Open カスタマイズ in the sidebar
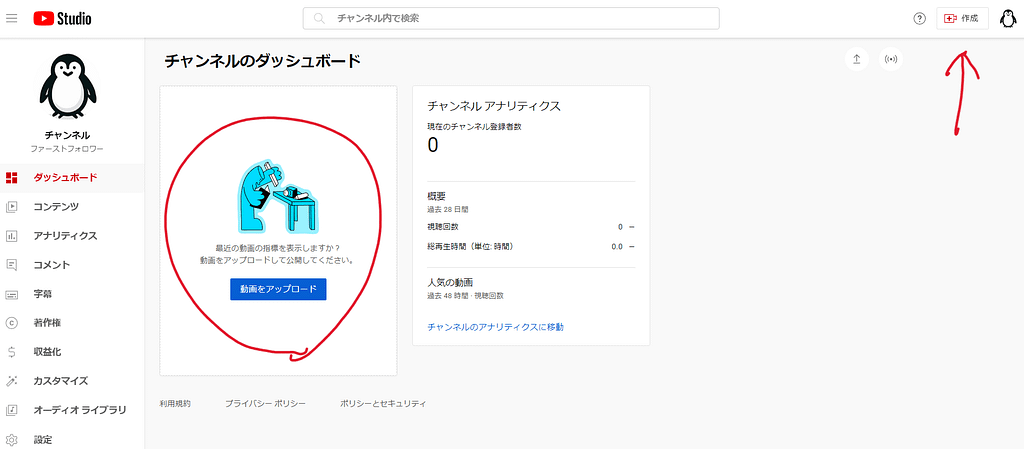The image size is (1024, 449). [60, 381]
